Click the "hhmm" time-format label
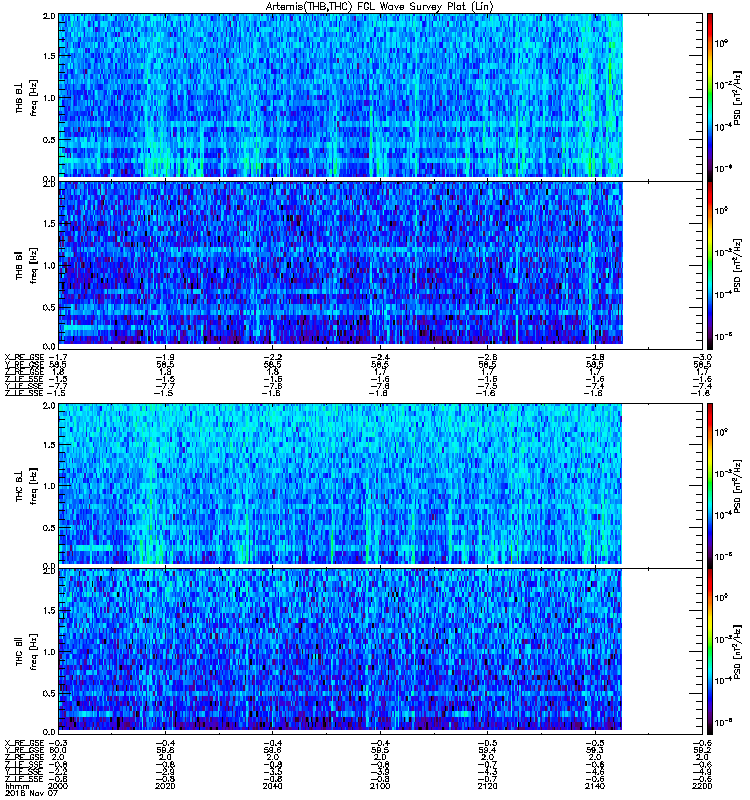Viewport: 750px width, 800px height. 16,786
